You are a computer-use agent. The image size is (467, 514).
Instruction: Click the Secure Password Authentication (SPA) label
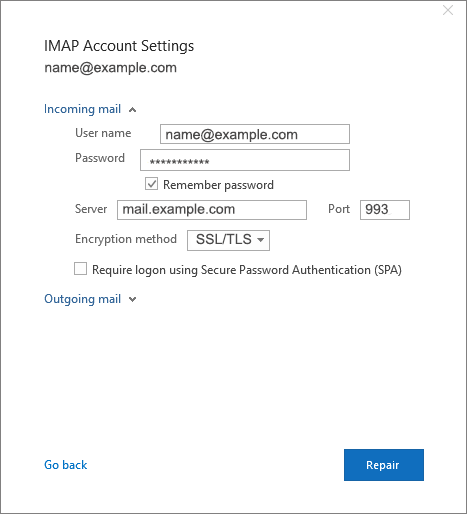[247, 270]
